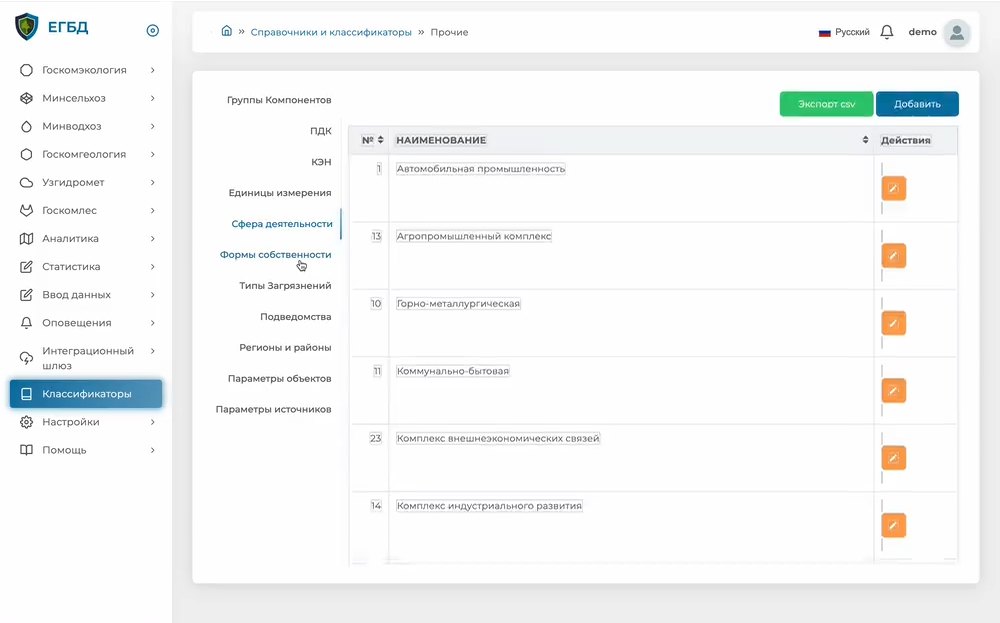Select Группы Компонентов tab

(279, 100)
